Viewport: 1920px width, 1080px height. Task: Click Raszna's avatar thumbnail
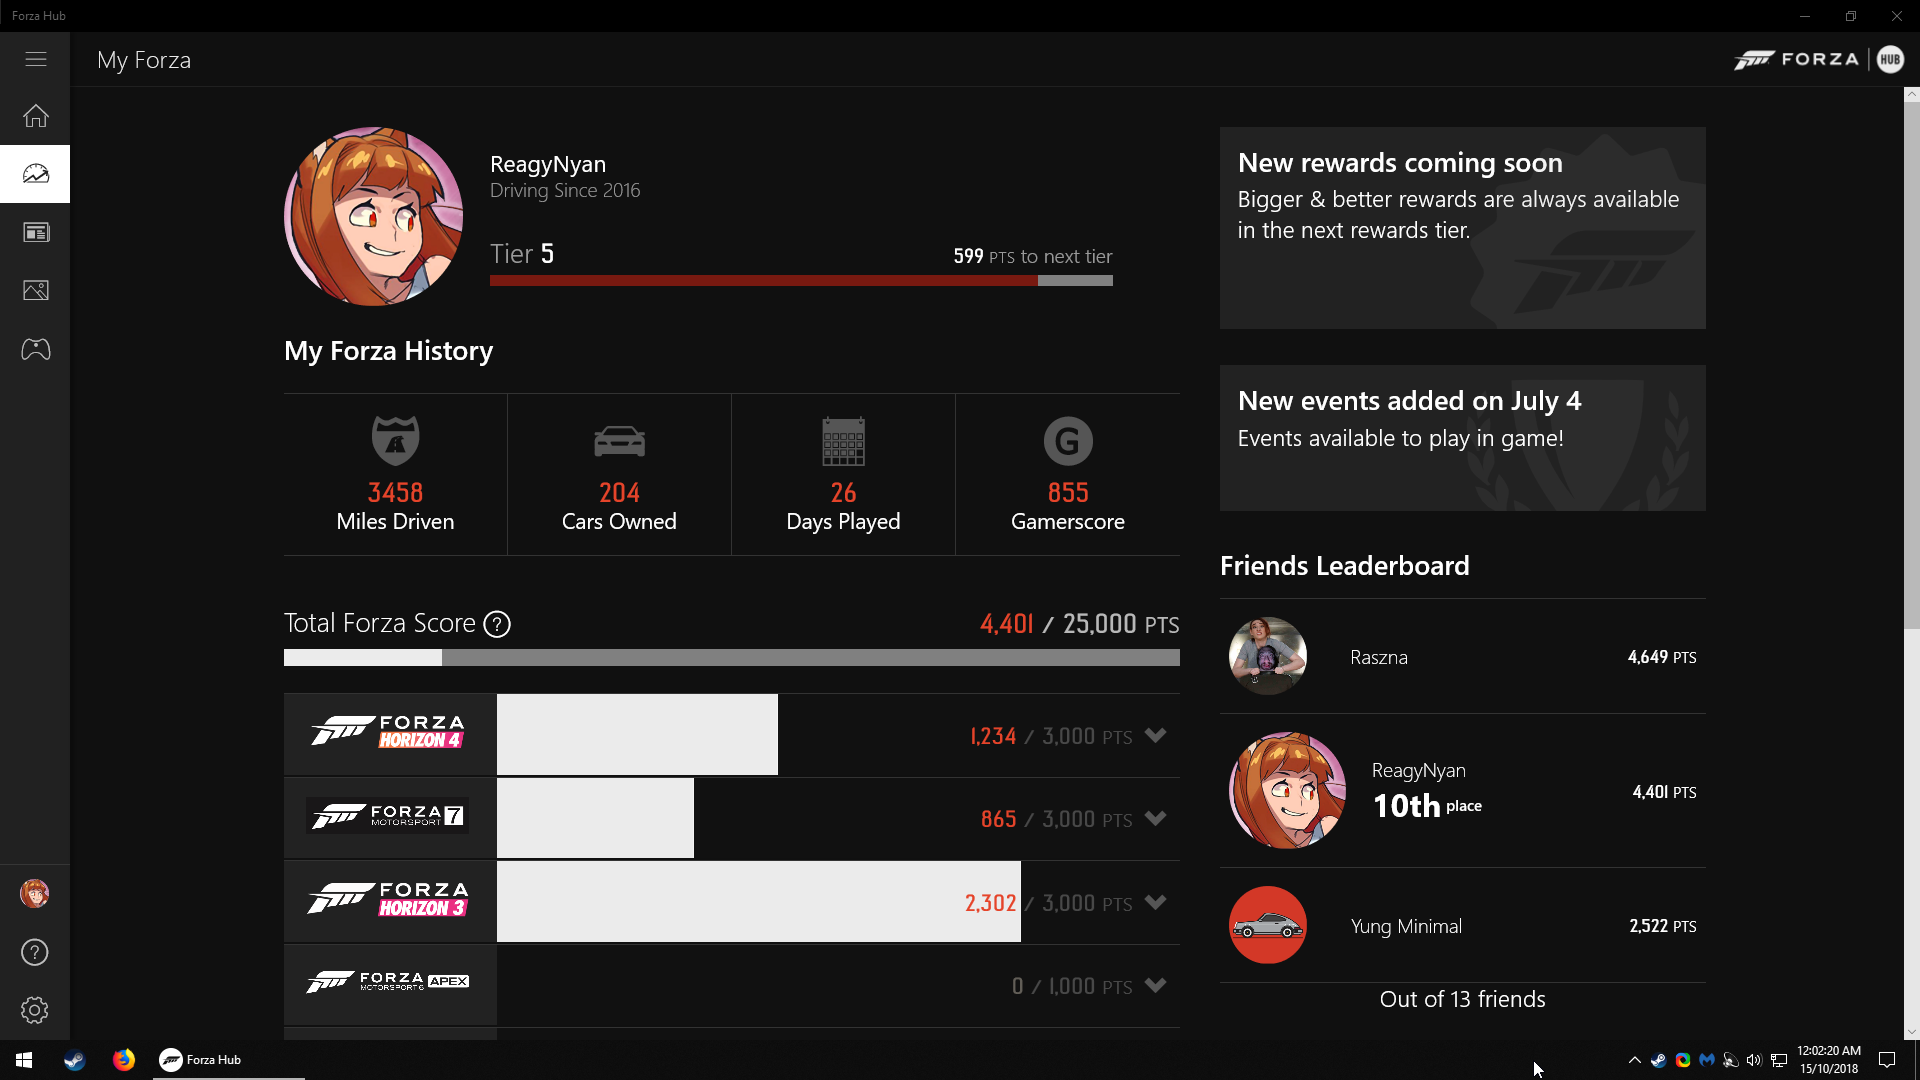pos(1267,656)
